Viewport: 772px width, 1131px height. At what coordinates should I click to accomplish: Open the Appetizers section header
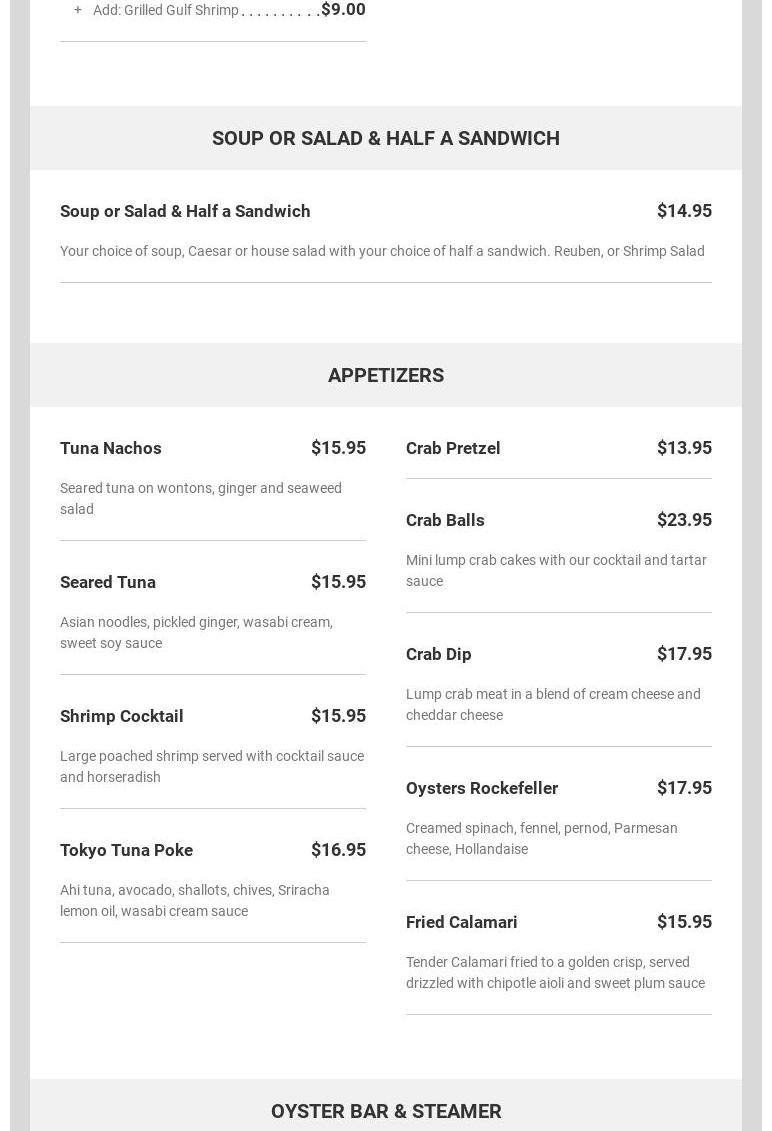click(x=386, y=375)
